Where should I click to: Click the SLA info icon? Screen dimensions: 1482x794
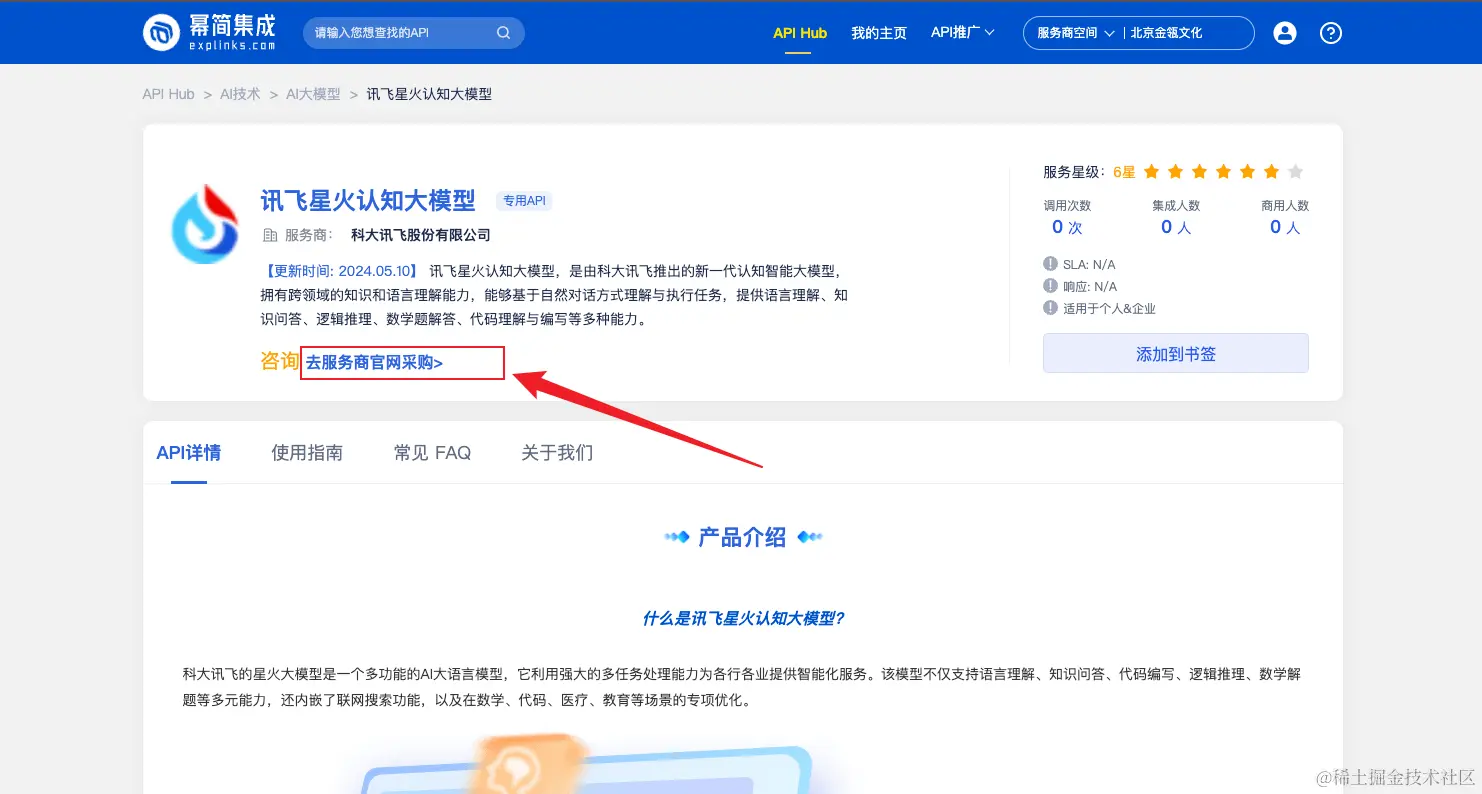pyautogui.click(x=1050, y=264)
